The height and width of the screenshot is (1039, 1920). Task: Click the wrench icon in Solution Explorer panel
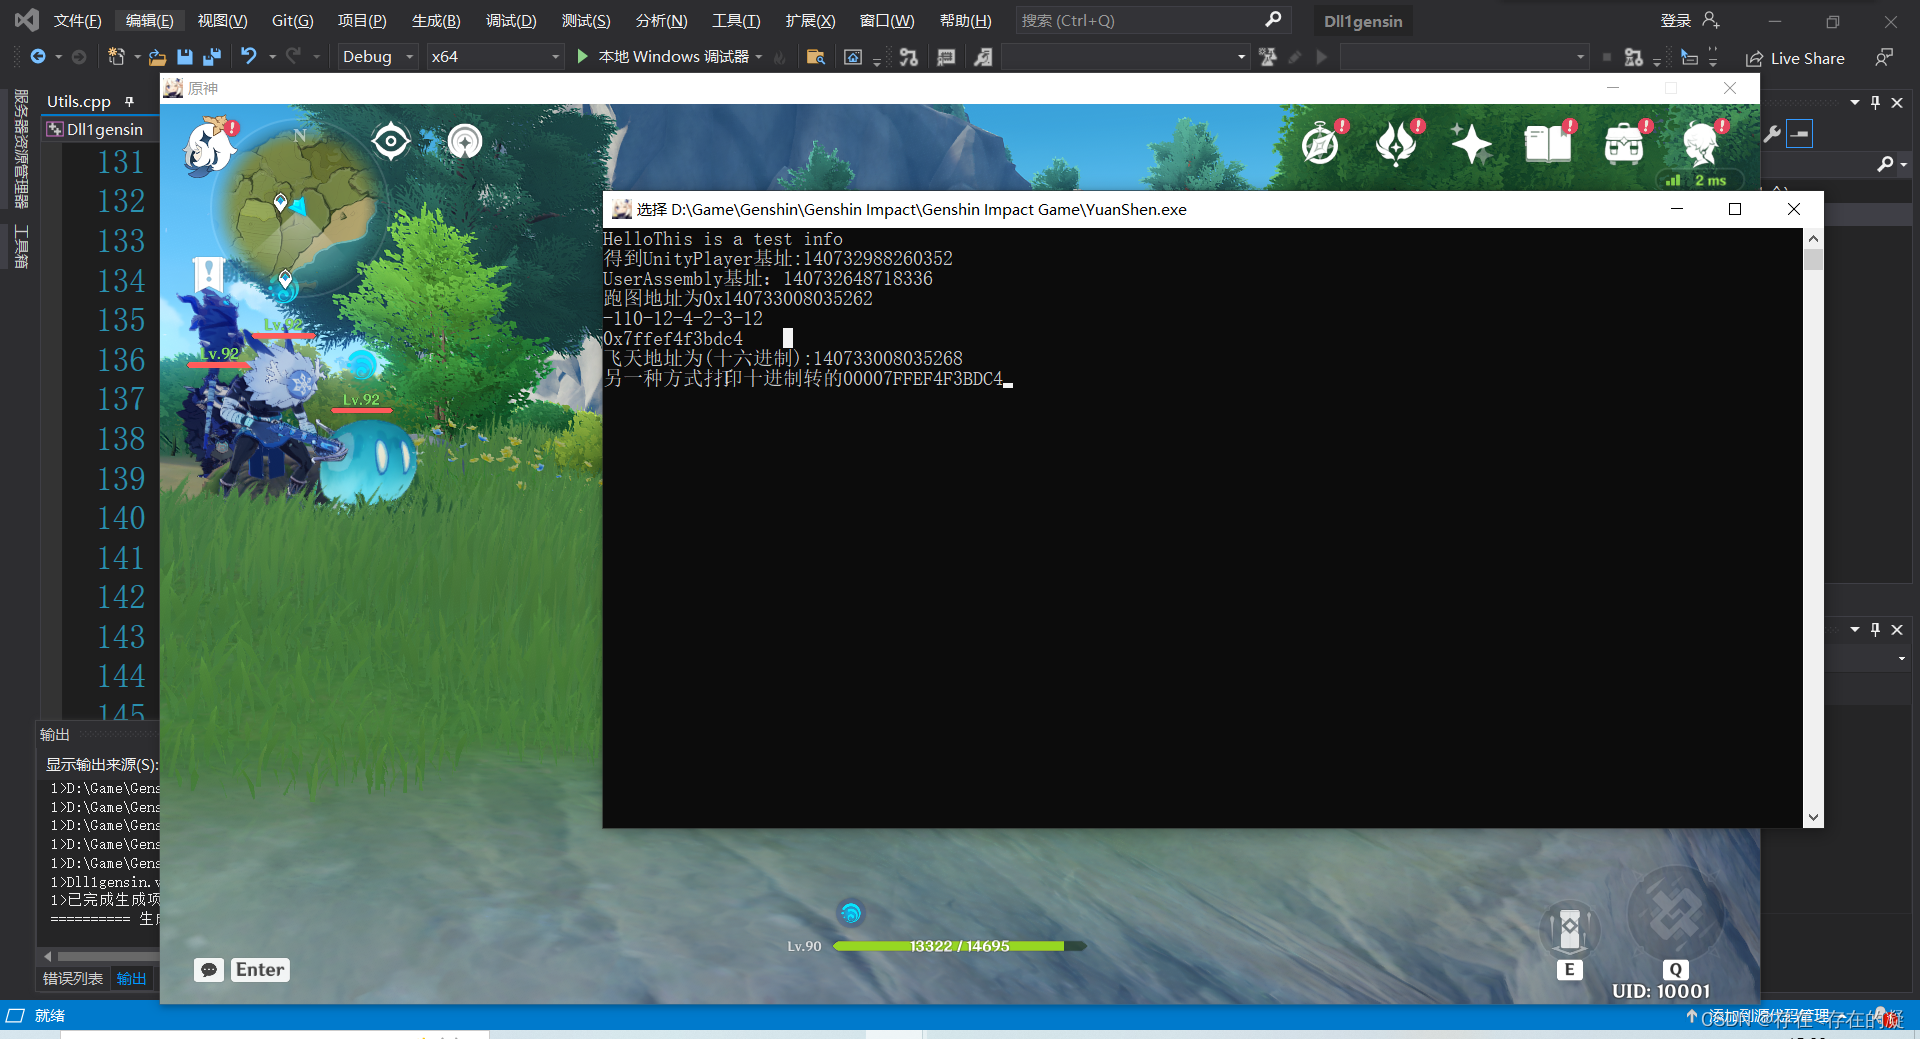tap(1771, 133)
